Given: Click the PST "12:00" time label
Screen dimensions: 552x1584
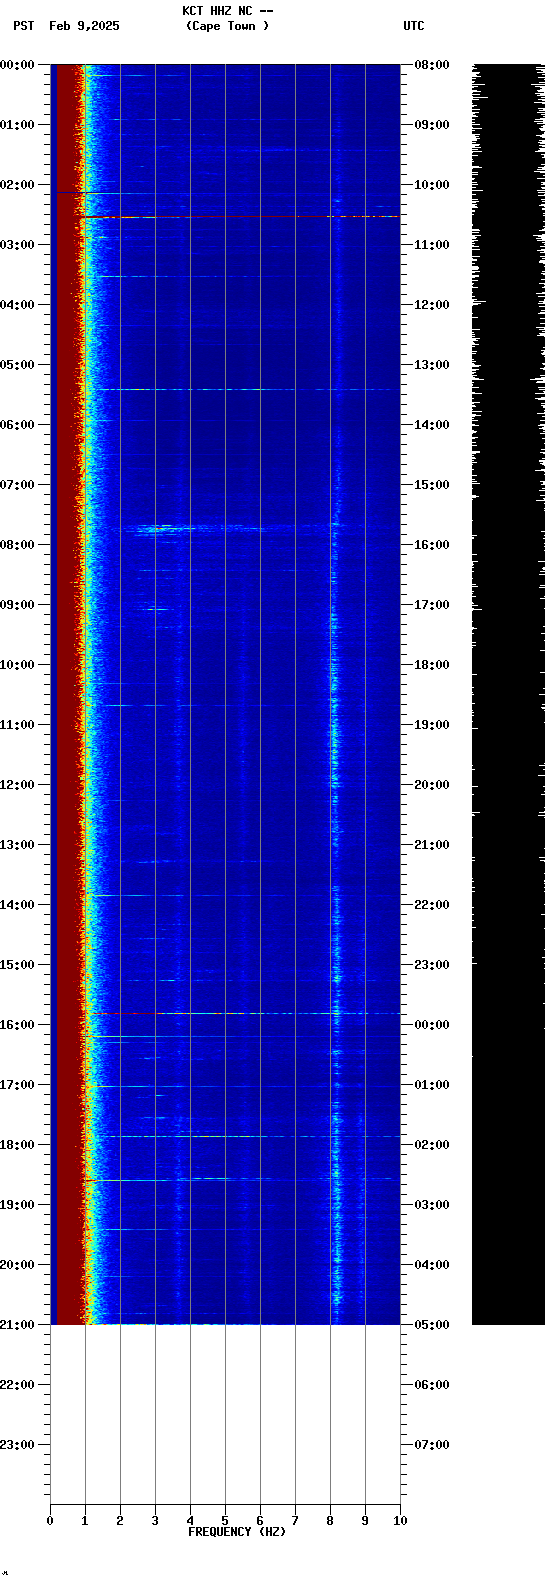Looking at the screenshot, I should coord(18,785).
